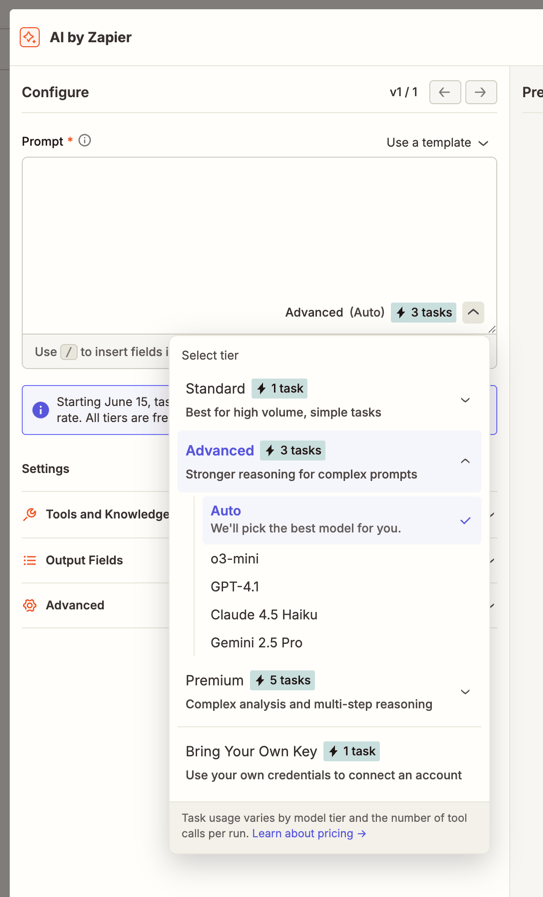Click the 1 task badge next to Standard
543x897 pixels.
[280, 388]
